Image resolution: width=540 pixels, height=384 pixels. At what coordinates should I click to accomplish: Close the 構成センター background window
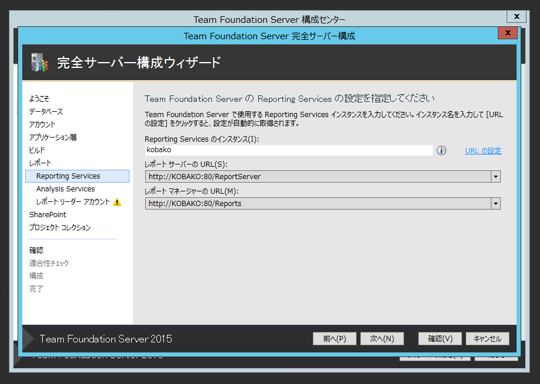coord(517,16)
